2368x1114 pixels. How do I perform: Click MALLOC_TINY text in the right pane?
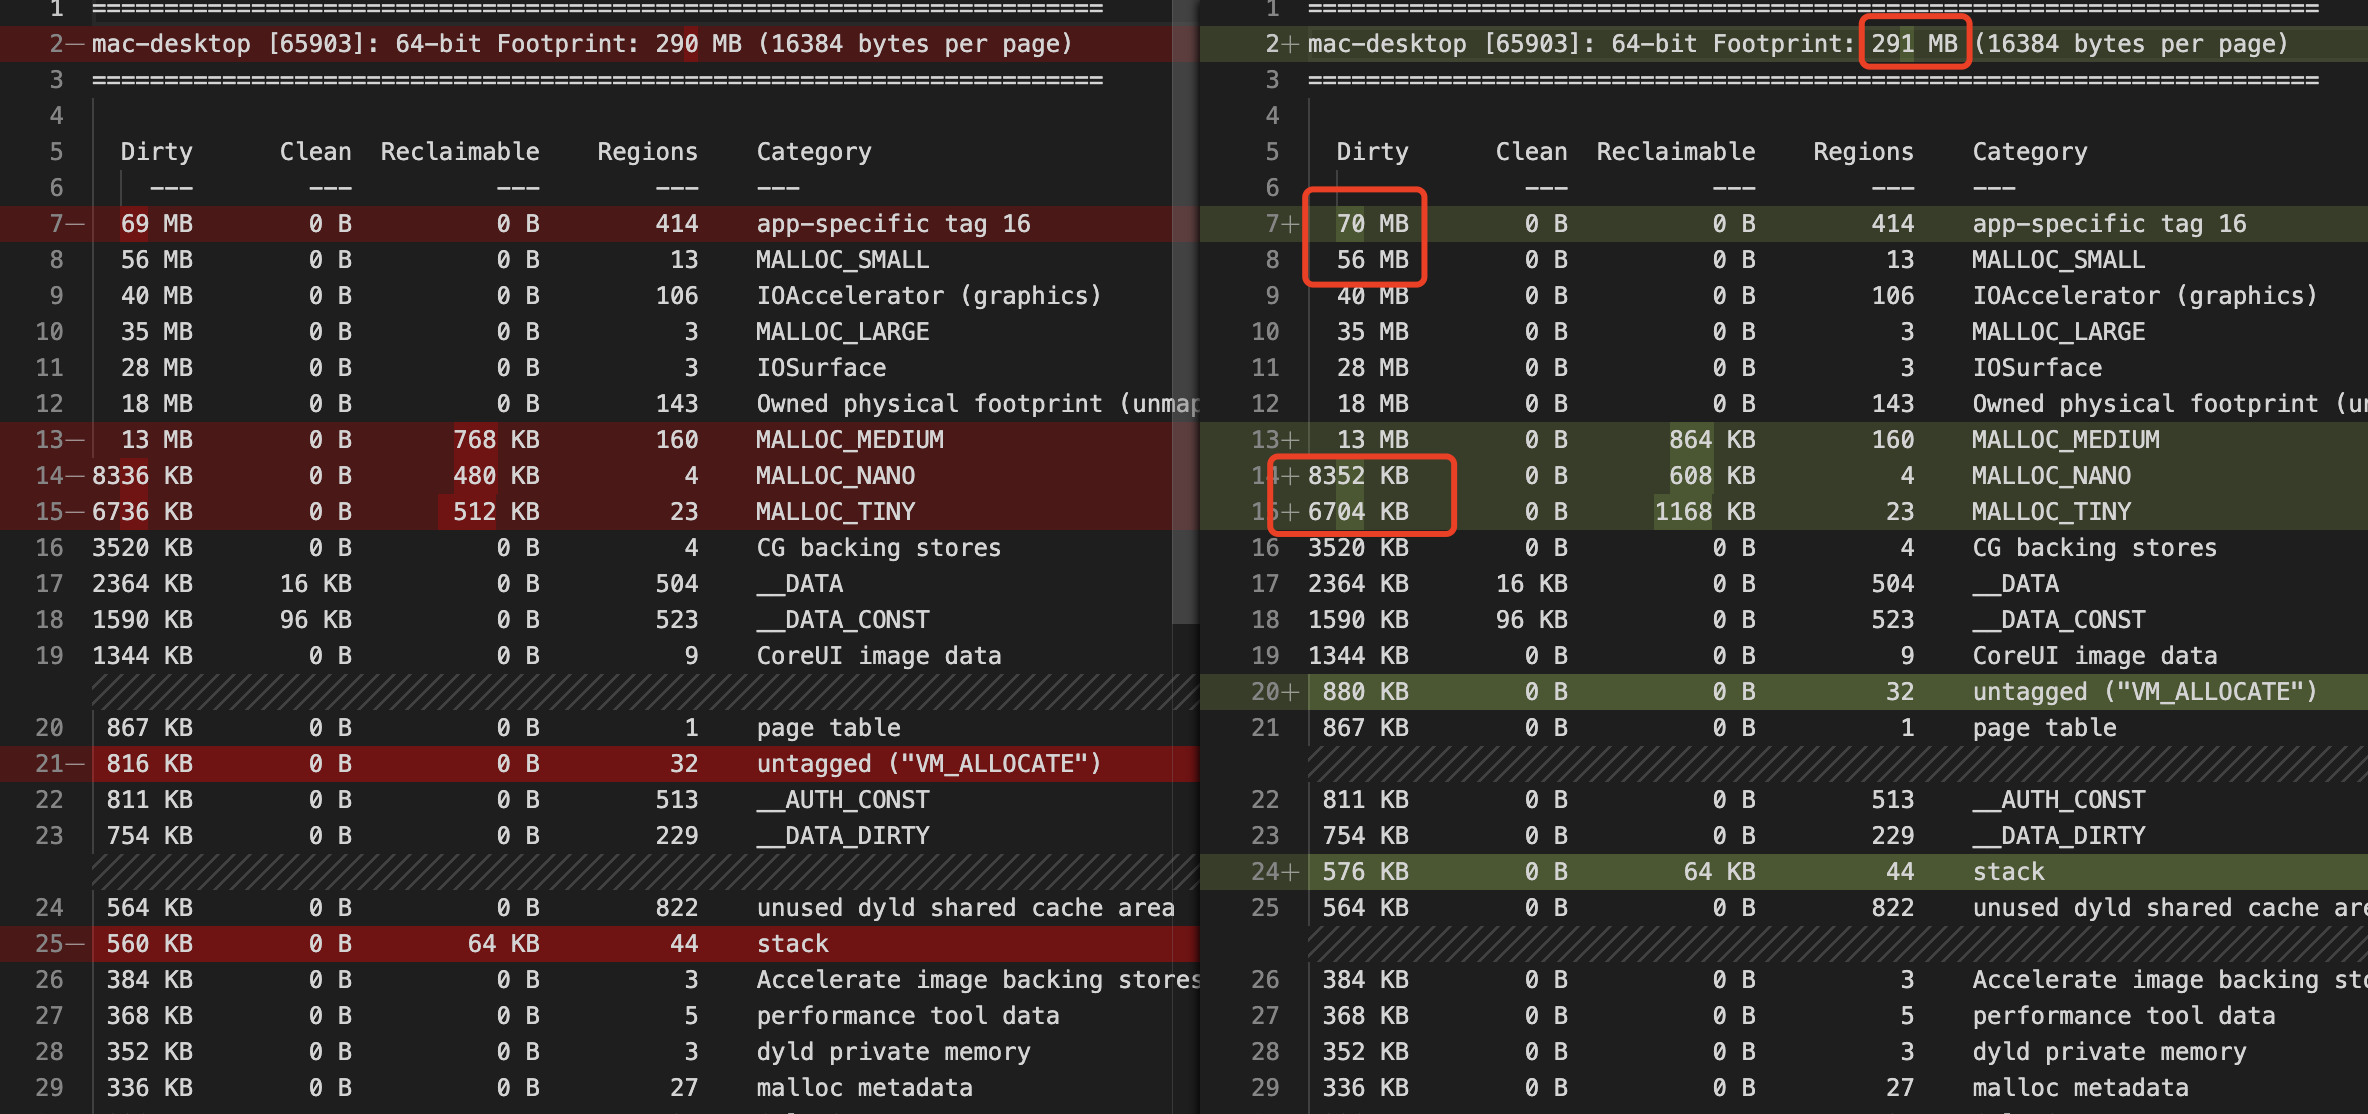click(x=2051, y=512)
